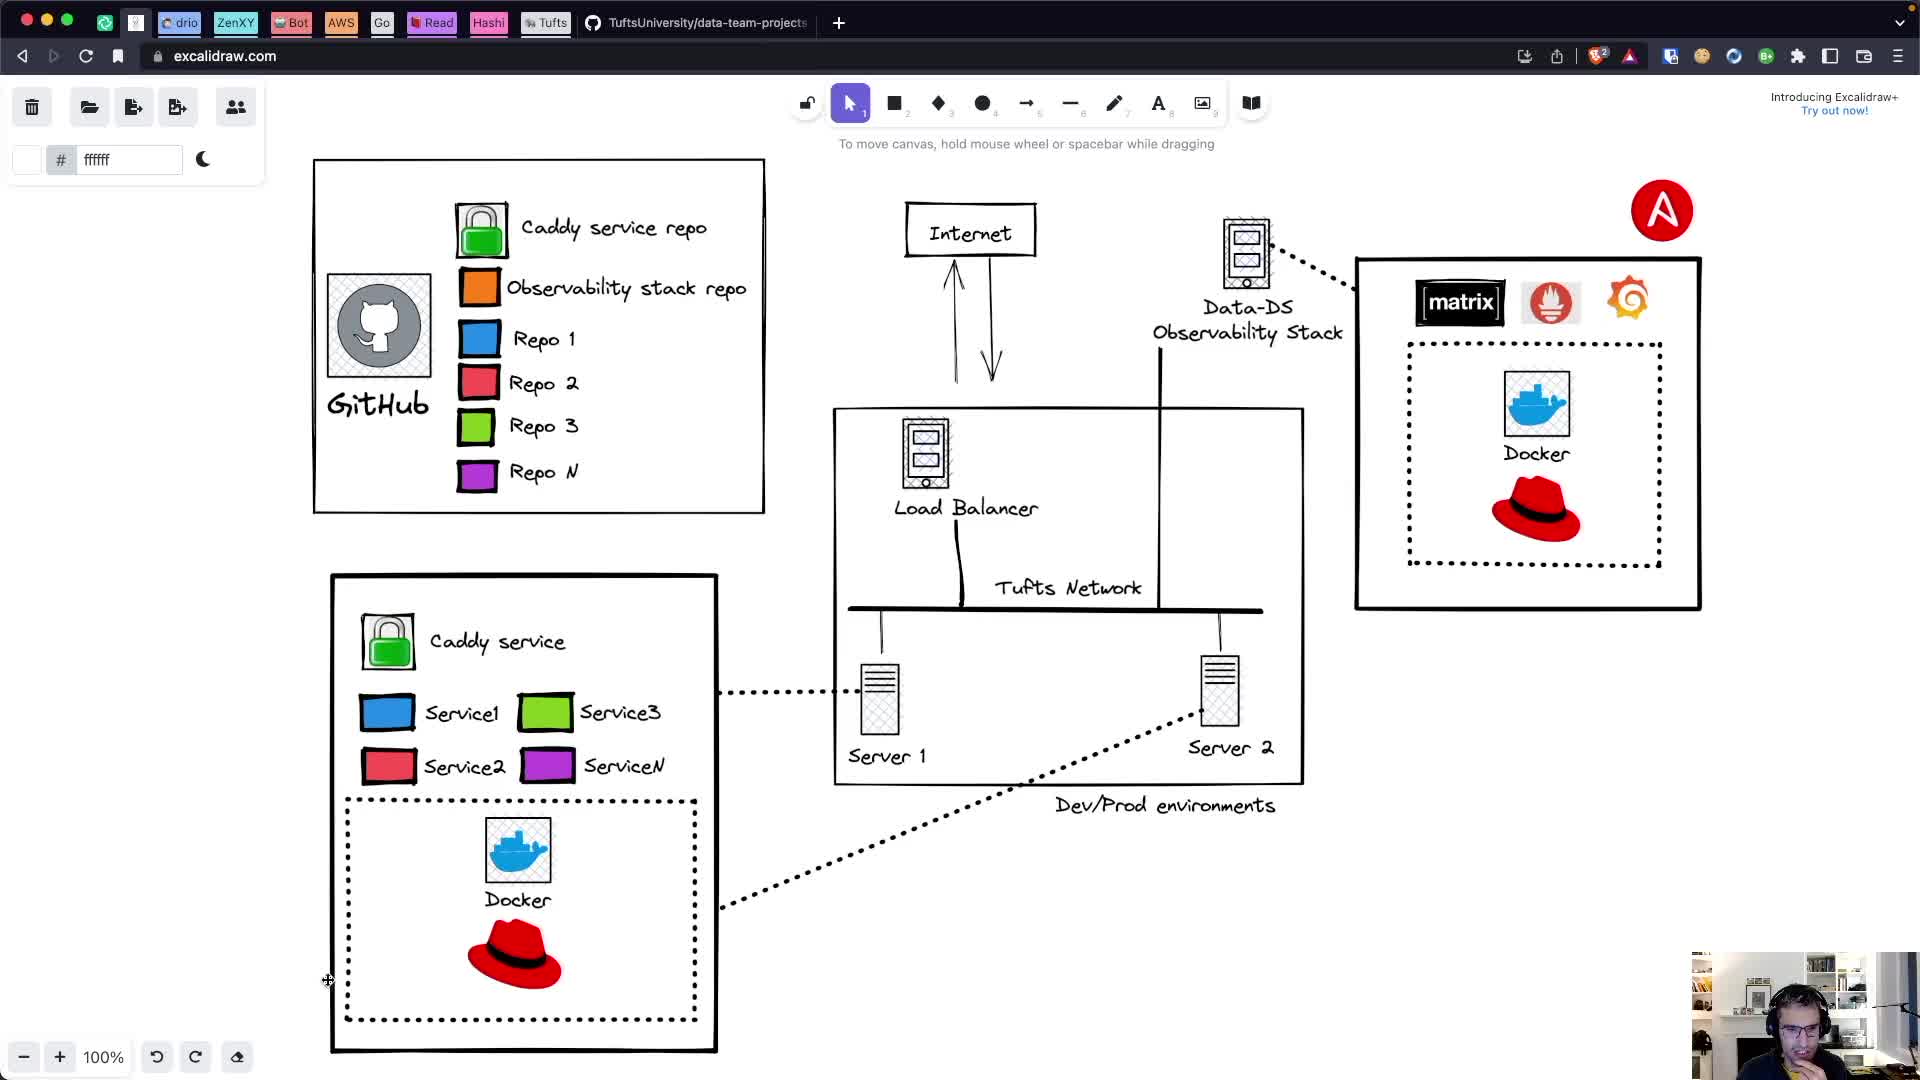Screen dimensions: 1920x1080
Task: Select the Line tool
Action: pyautogui.click(x=1071, y=103)
